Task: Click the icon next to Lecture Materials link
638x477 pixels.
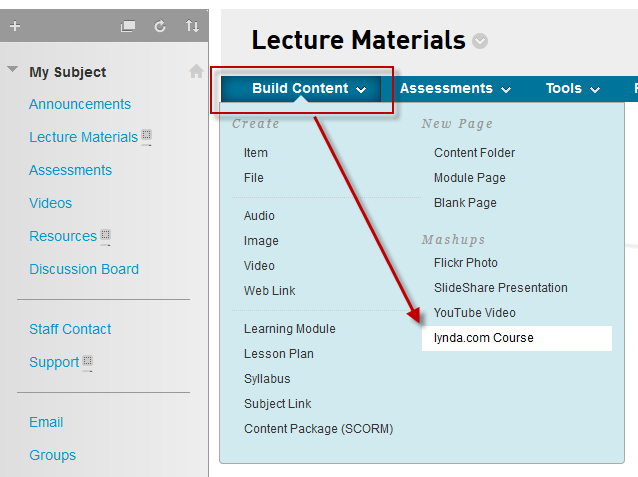Action: click(146, 136)
